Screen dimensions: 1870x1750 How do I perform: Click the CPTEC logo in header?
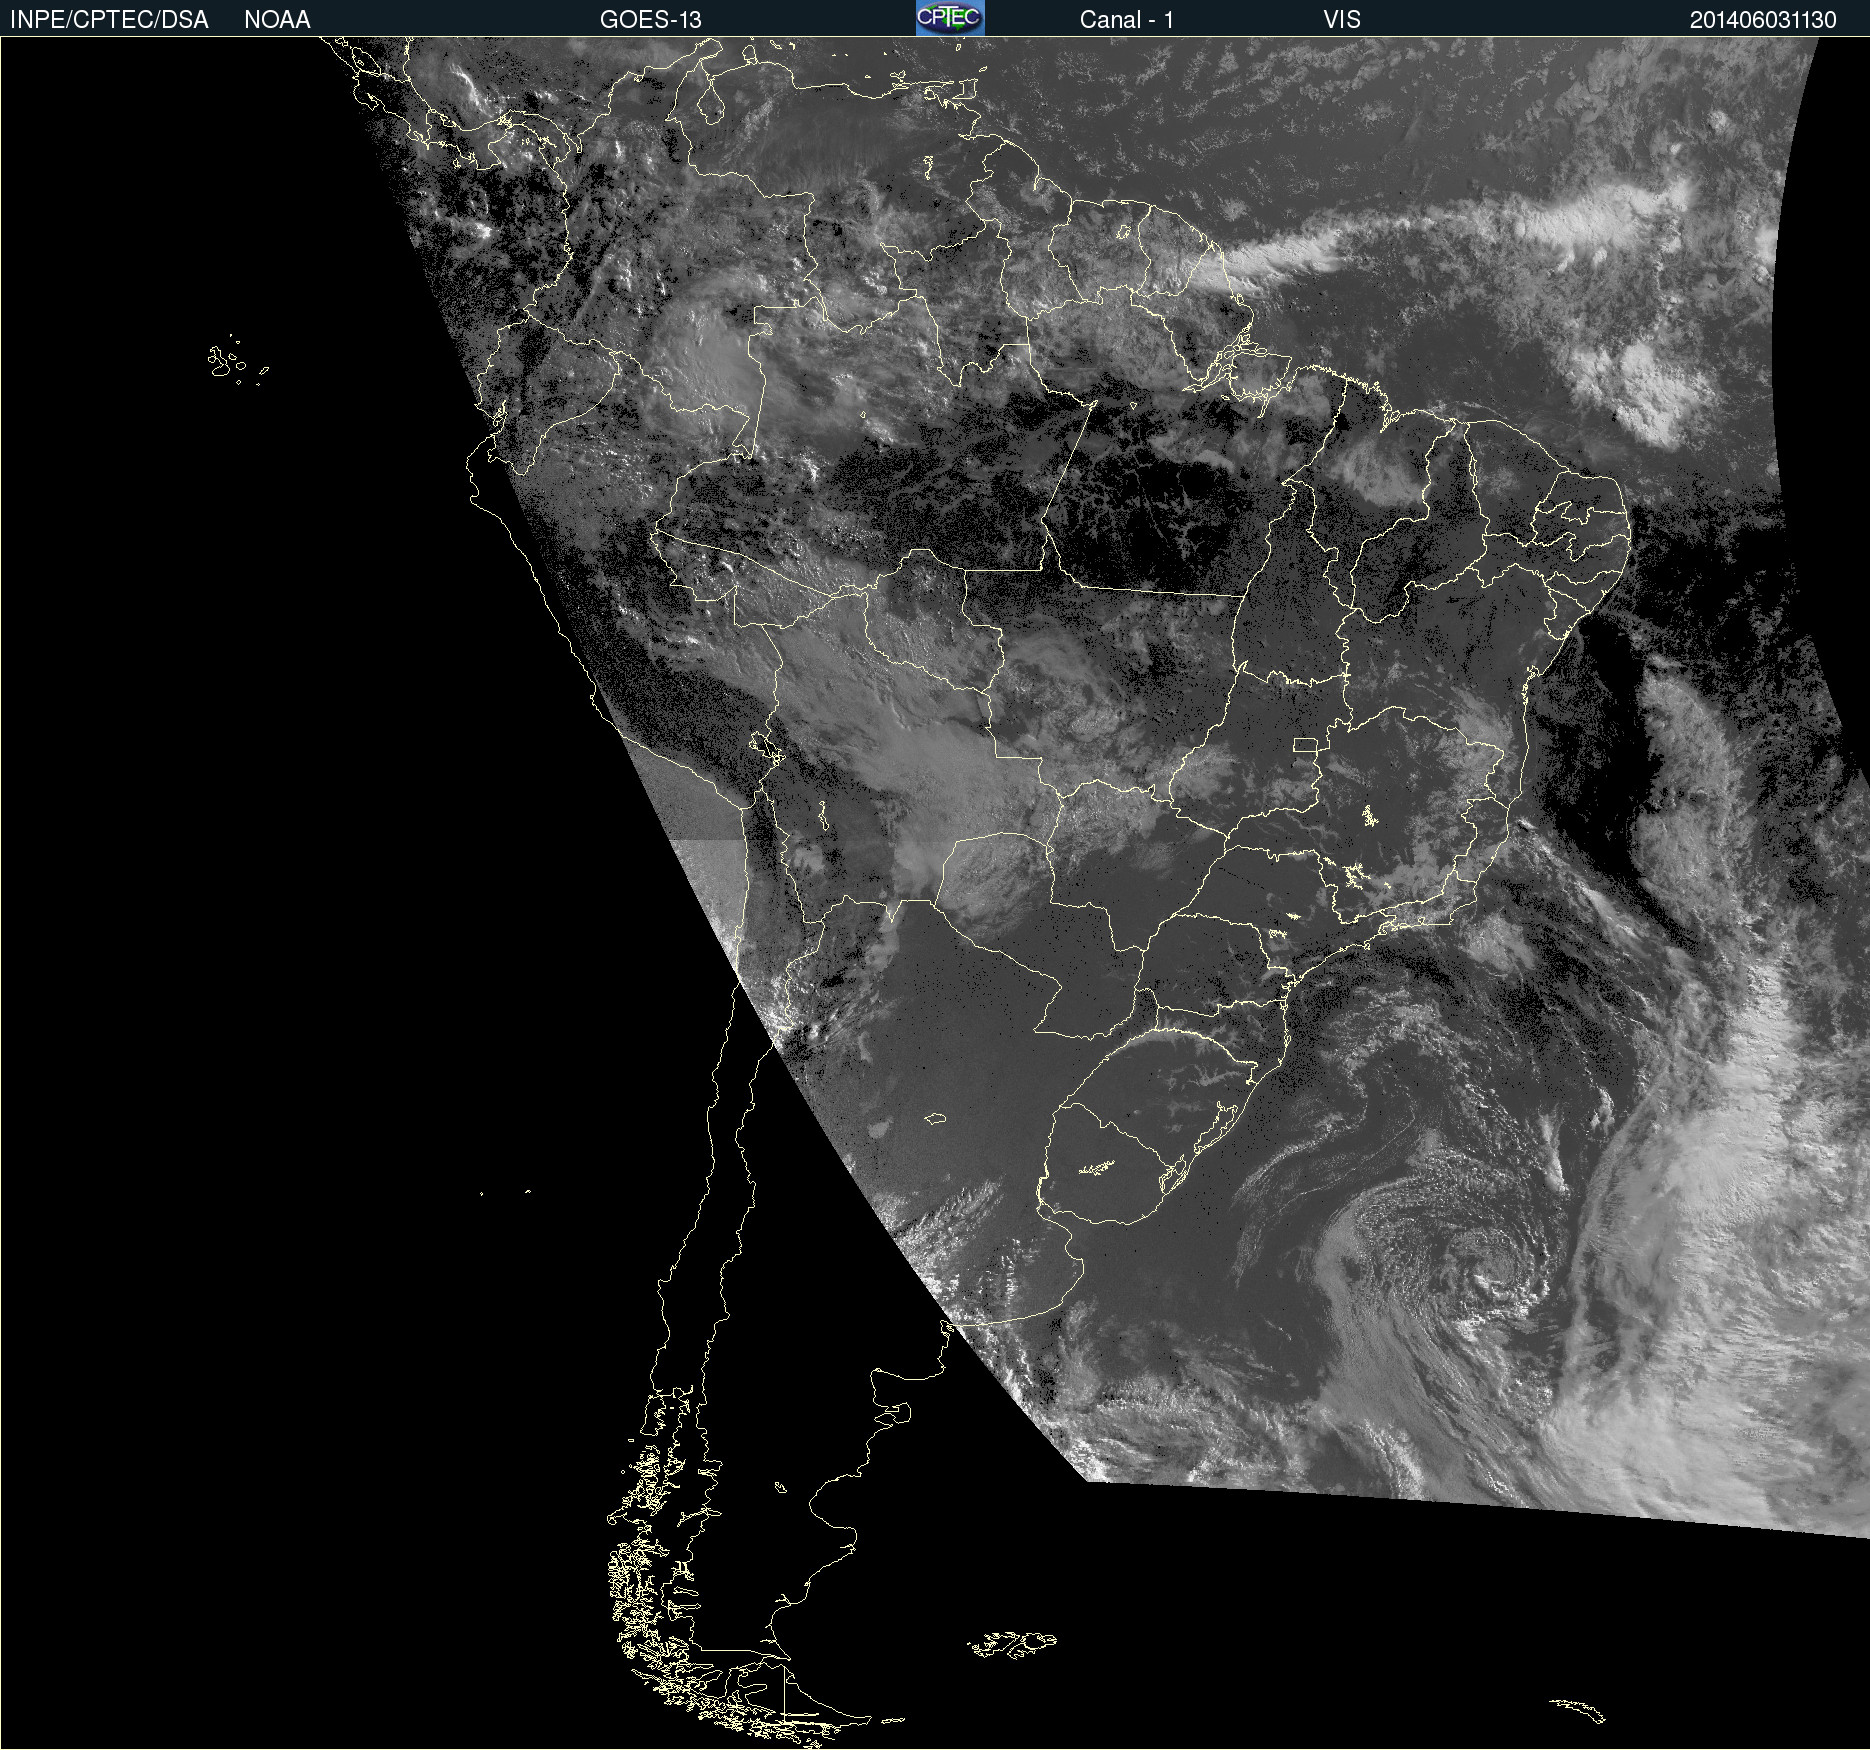click(x=950, y=18)
